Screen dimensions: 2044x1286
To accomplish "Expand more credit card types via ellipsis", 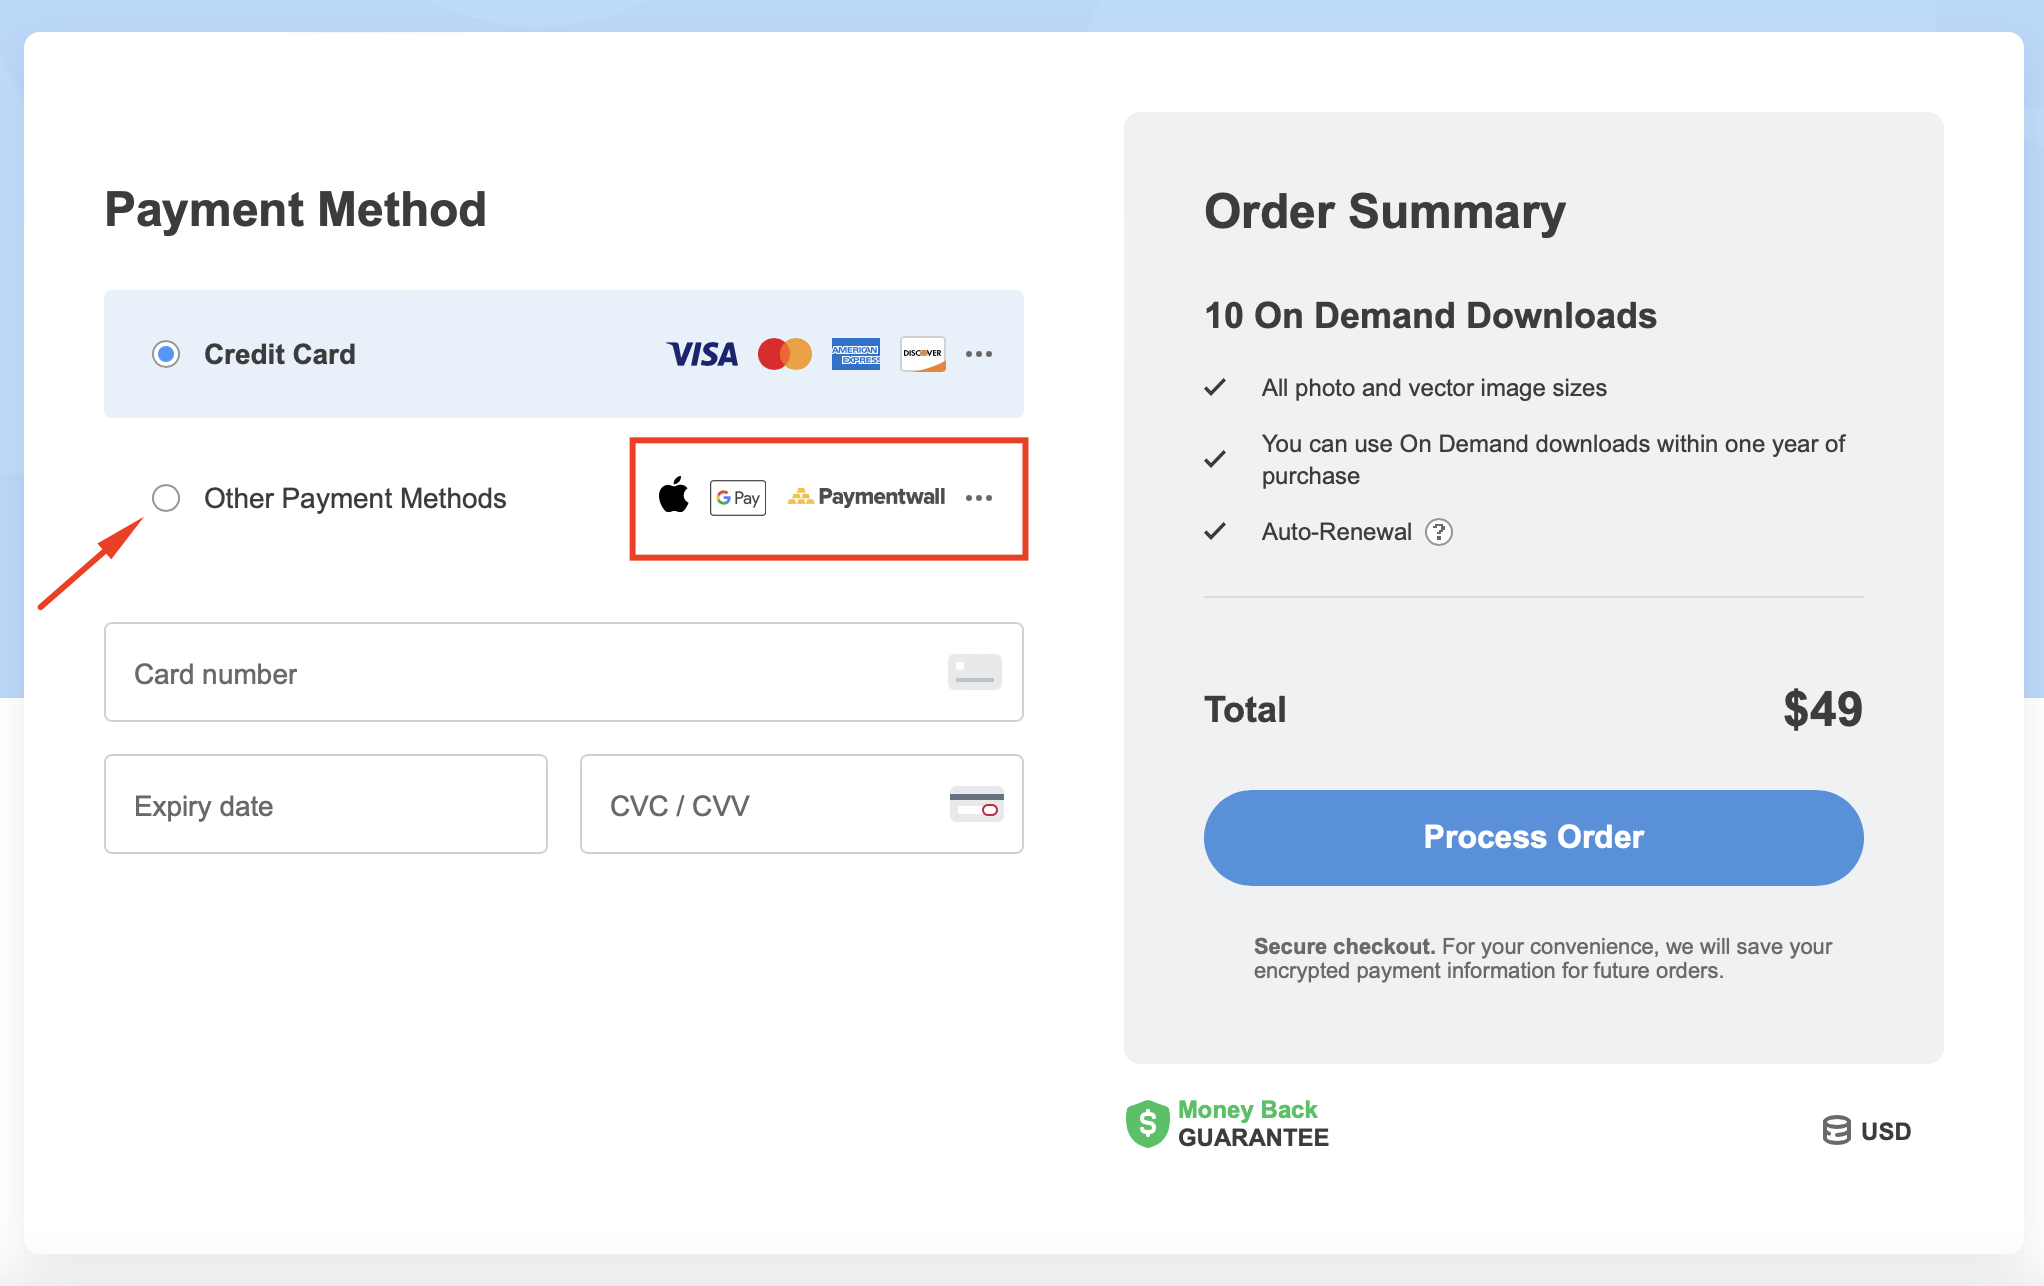I will 979,354.
